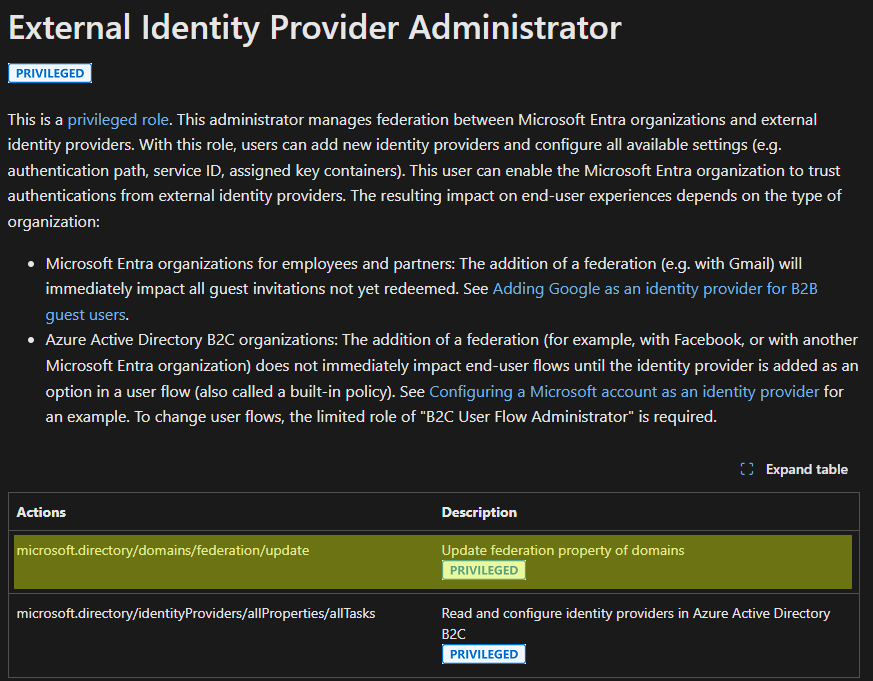
Task: Click the 'guest users' link continuation
Action: tap(86, 315)
